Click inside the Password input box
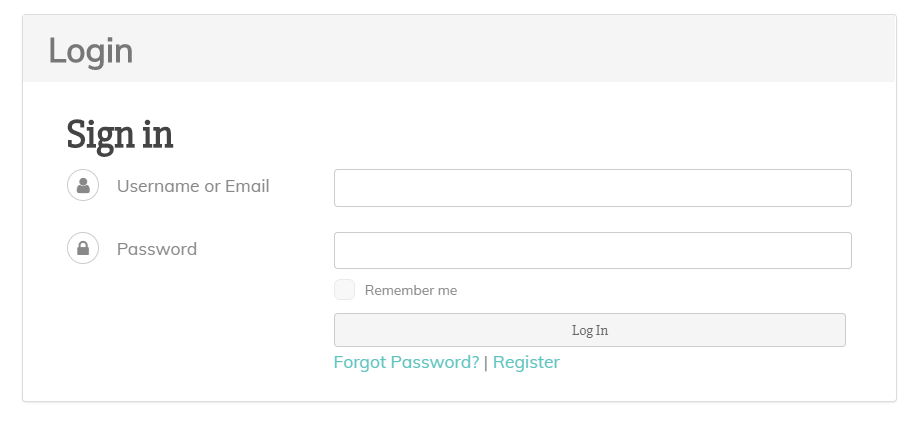Viewport: 921px width, 427px height. [x=592, y=251]
